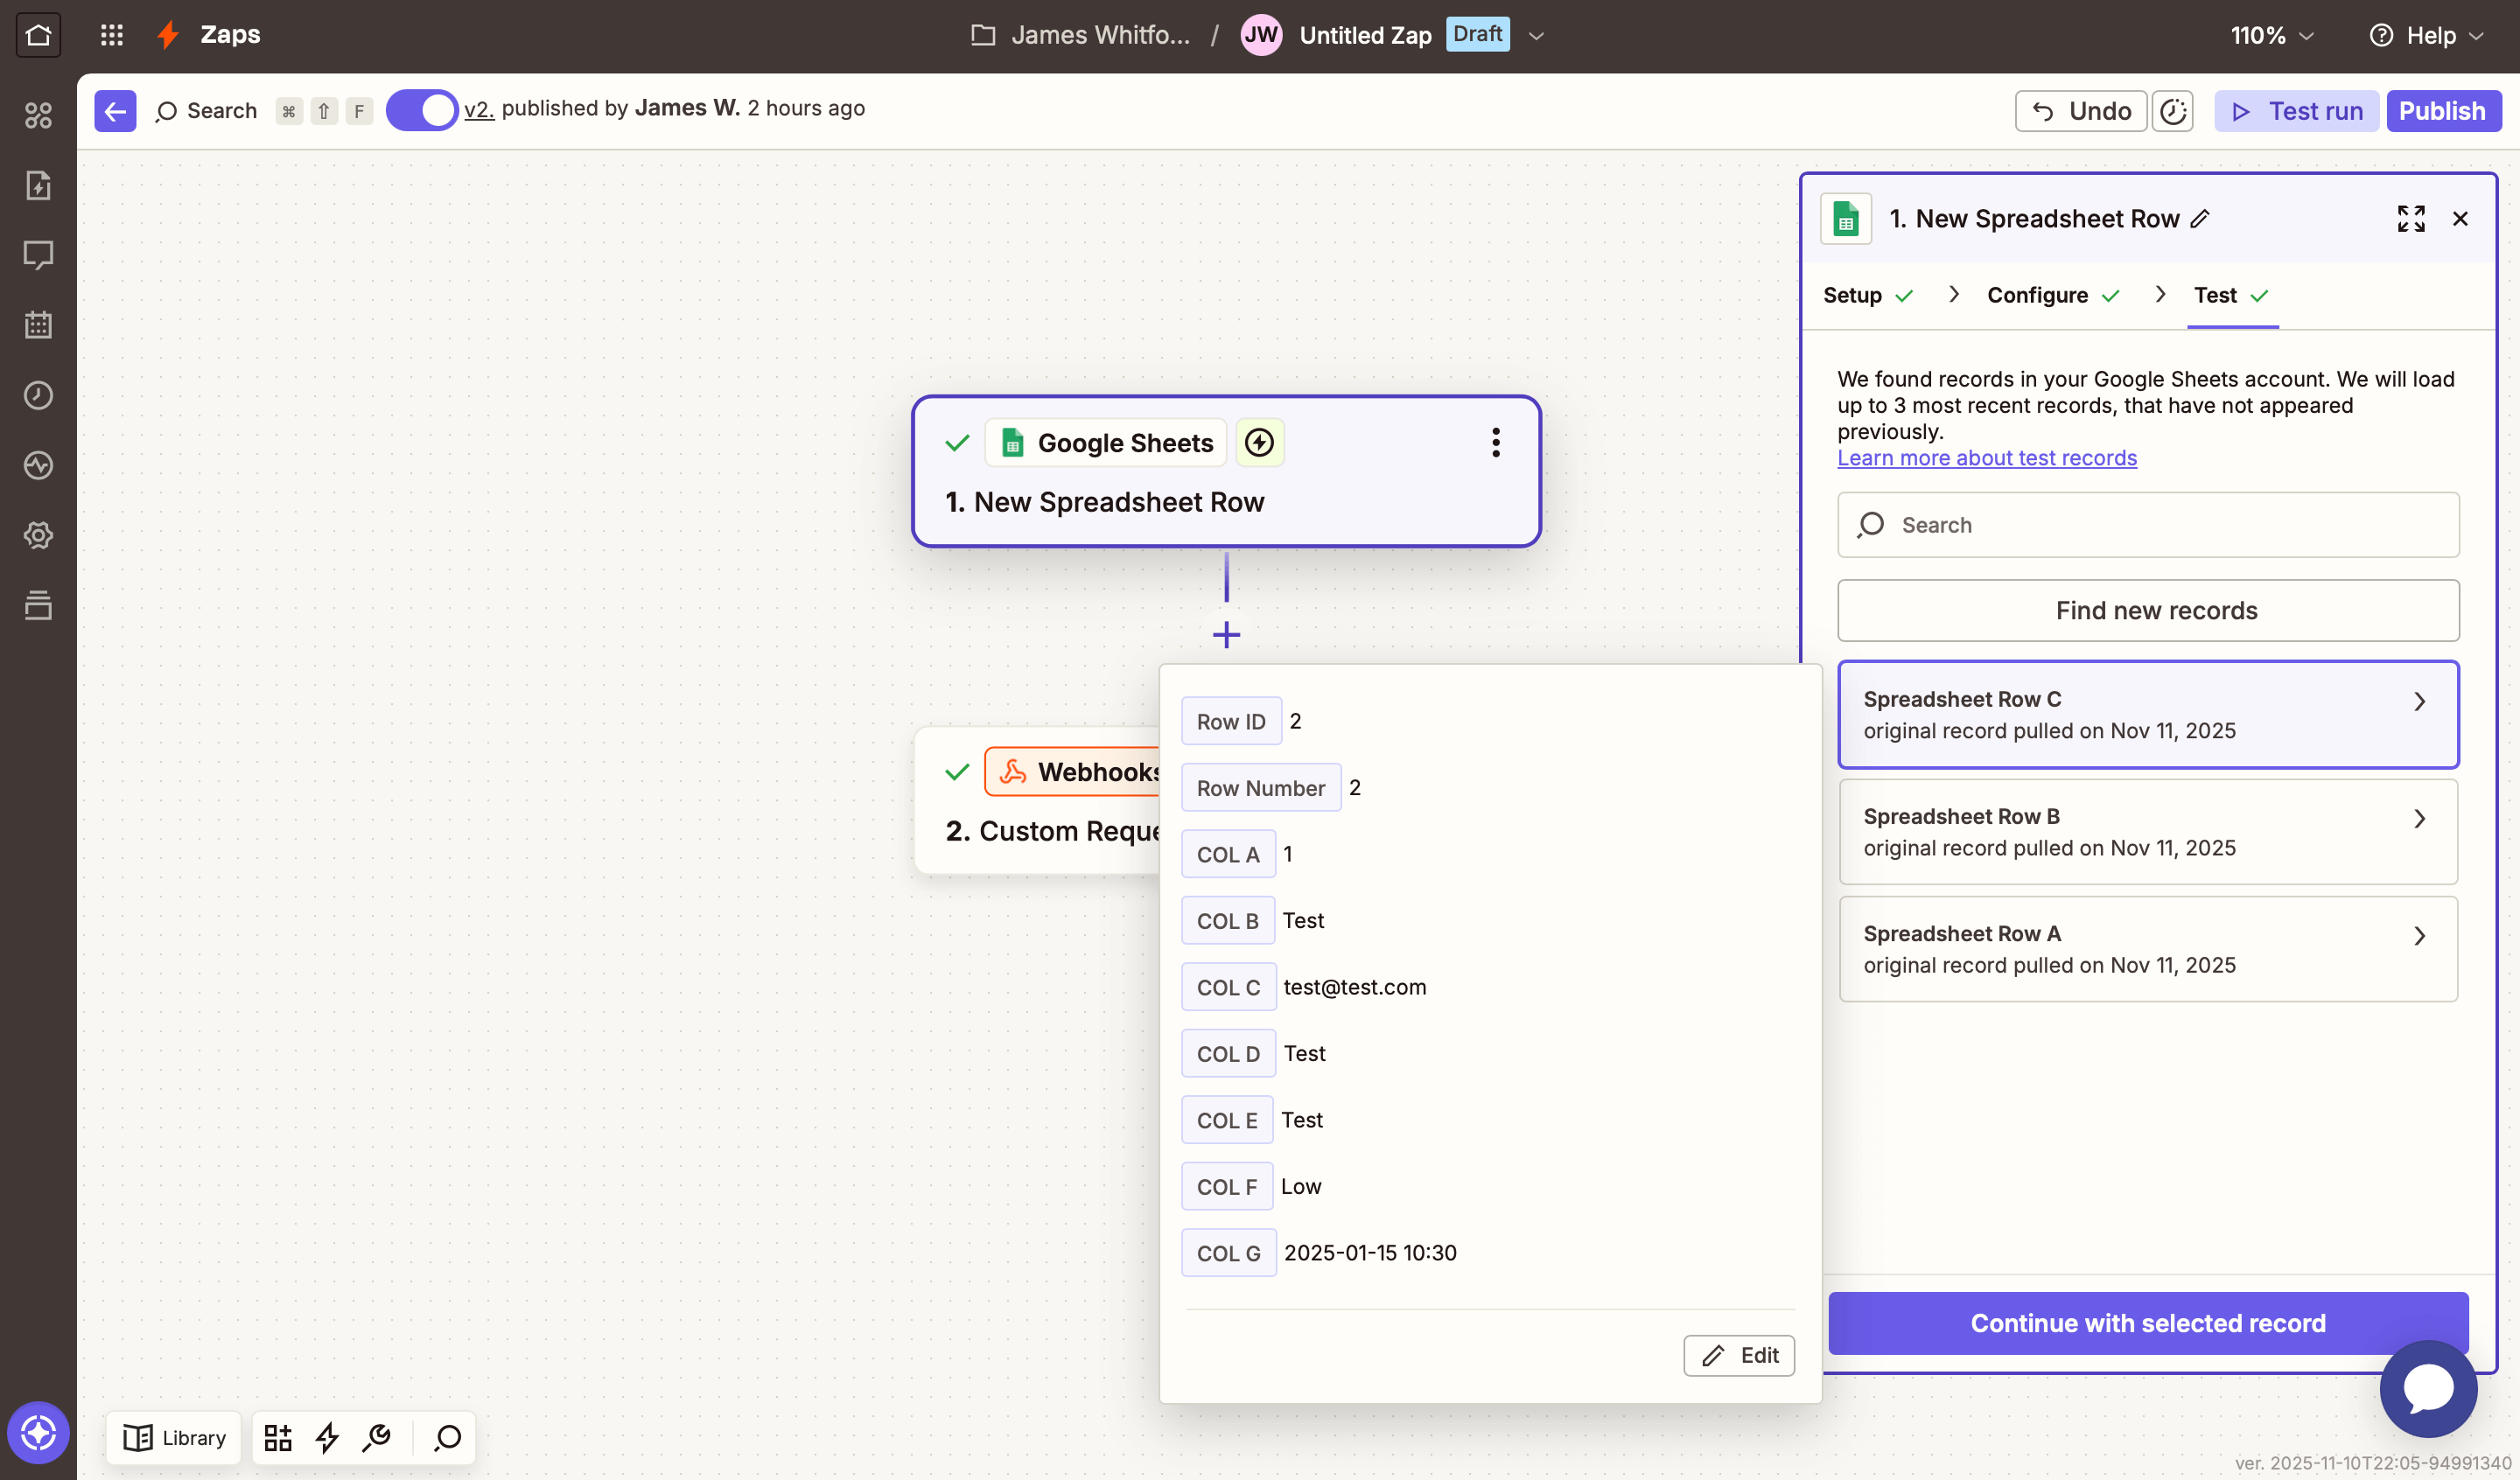The image size is (2520, 1480).
Task: Focus the records Search field
Action: (x=2148, y=525)
